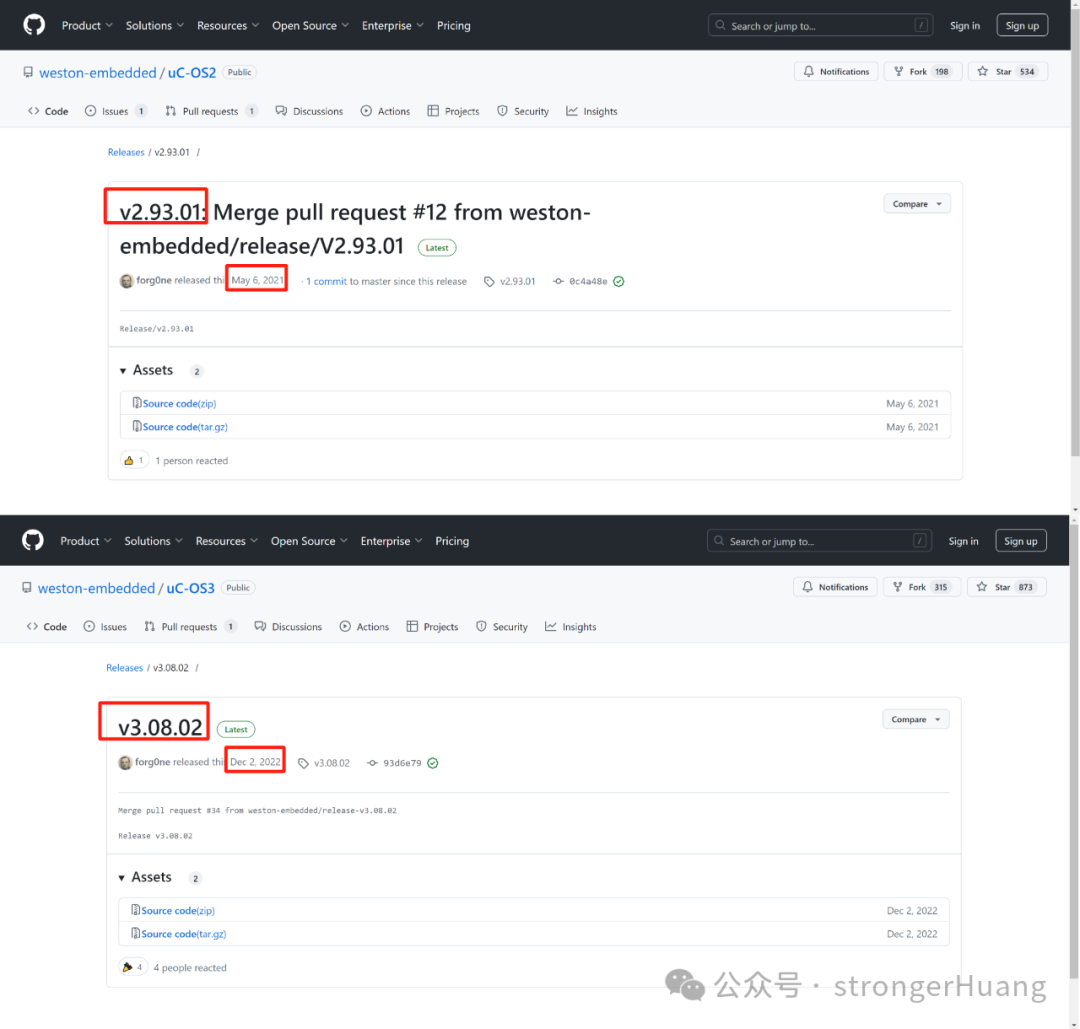
Task: Open Issues tab in uC-OS3 repo
Action: coord(105,626)
